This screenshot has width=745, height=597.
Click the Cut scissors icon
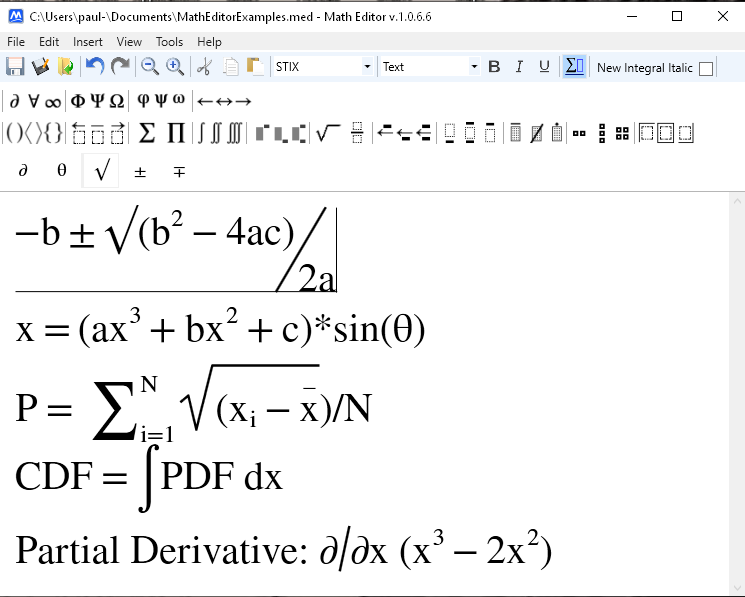tap(204, 67)
